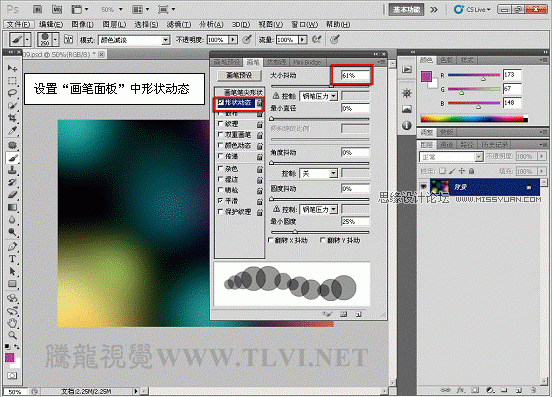Select the Quick Selection tool
552x397 pixels.
coord(12,105)
